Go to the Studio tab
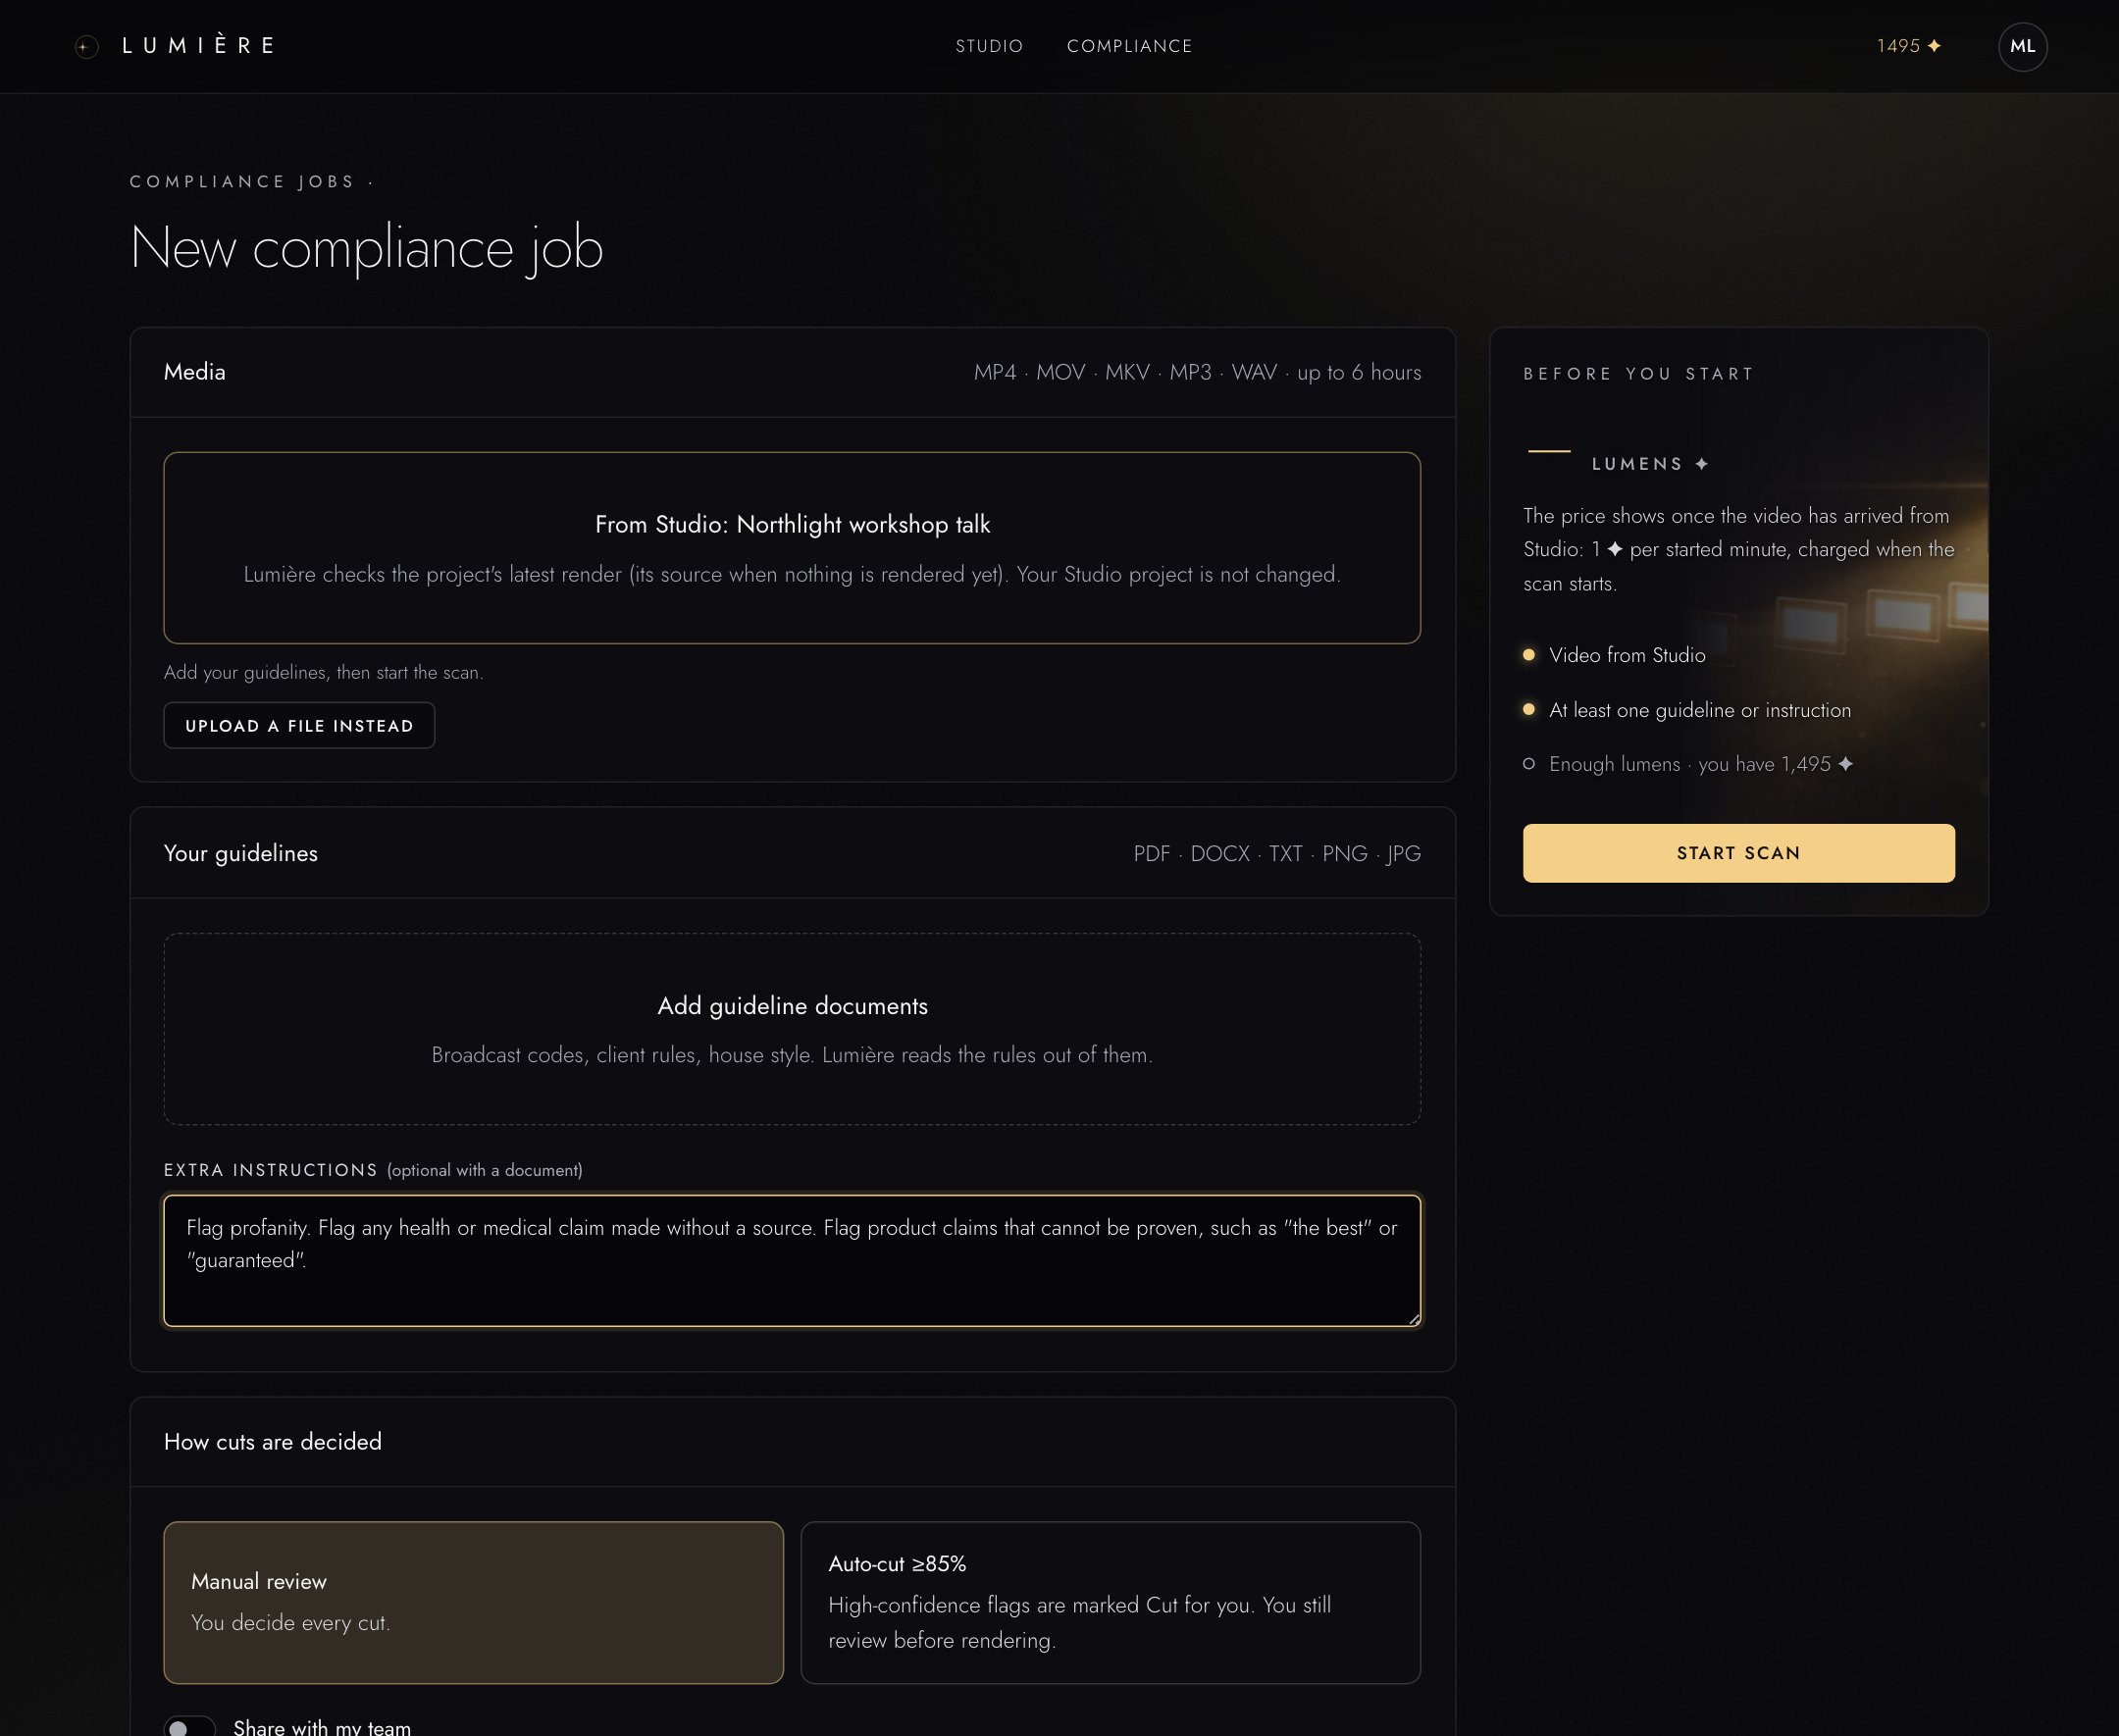This screenshot has width=2119, height=1736. pos(989,46)
